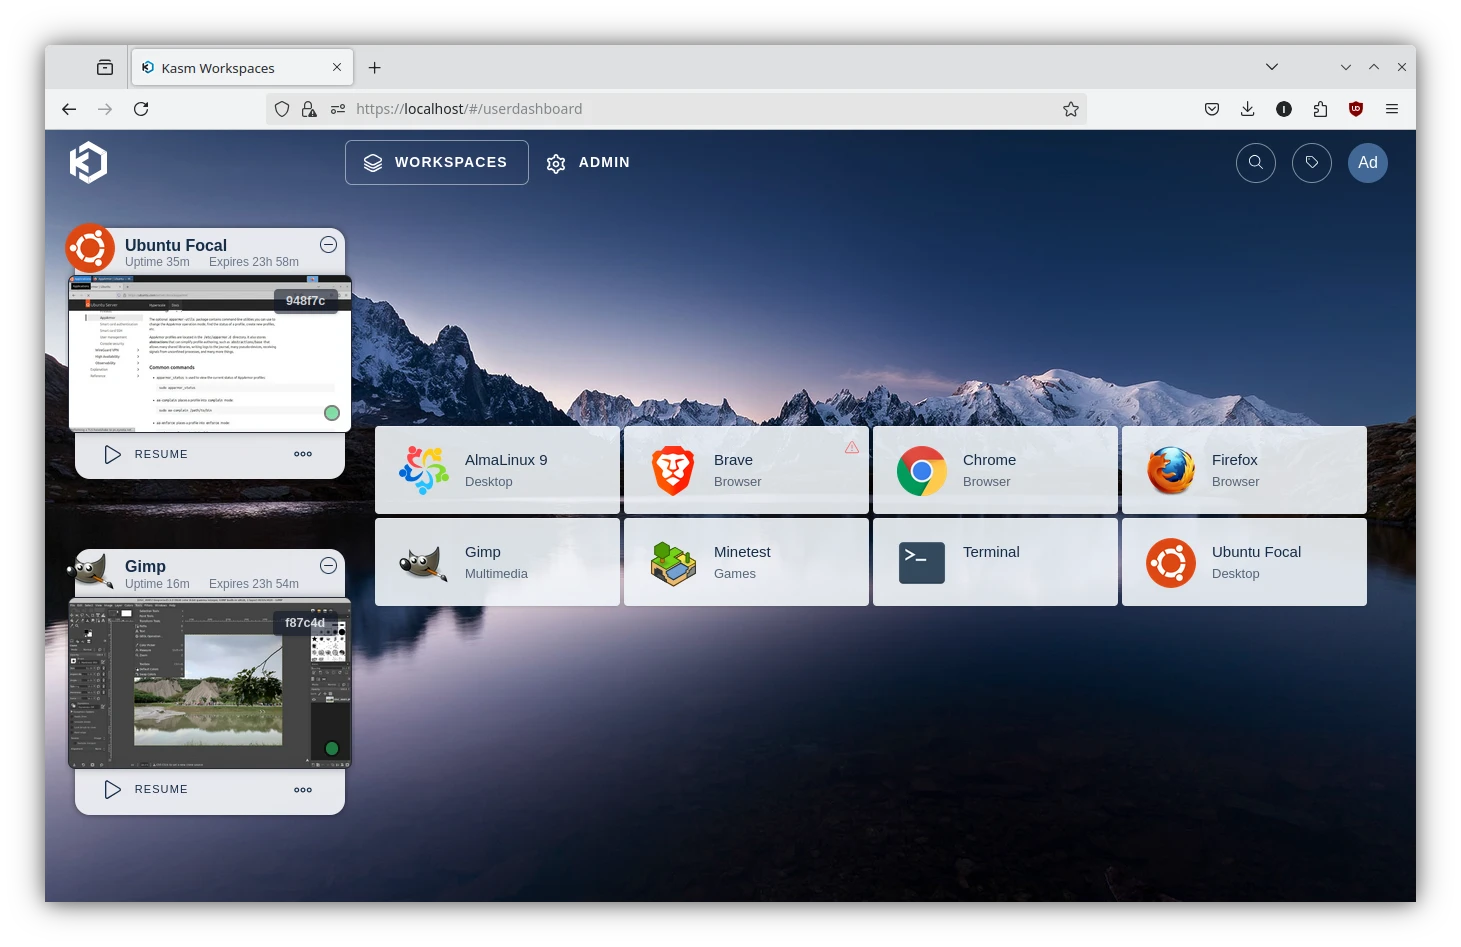Expand the list all tabs chevron
Viewport: 1461px width, 947px height.
(1271, 67)
